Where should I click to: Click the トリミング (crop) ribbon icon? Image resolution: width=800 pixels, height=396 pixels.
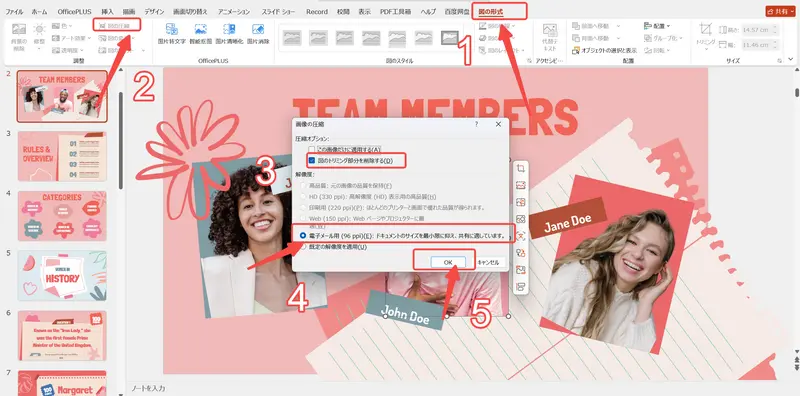(706, 29)
